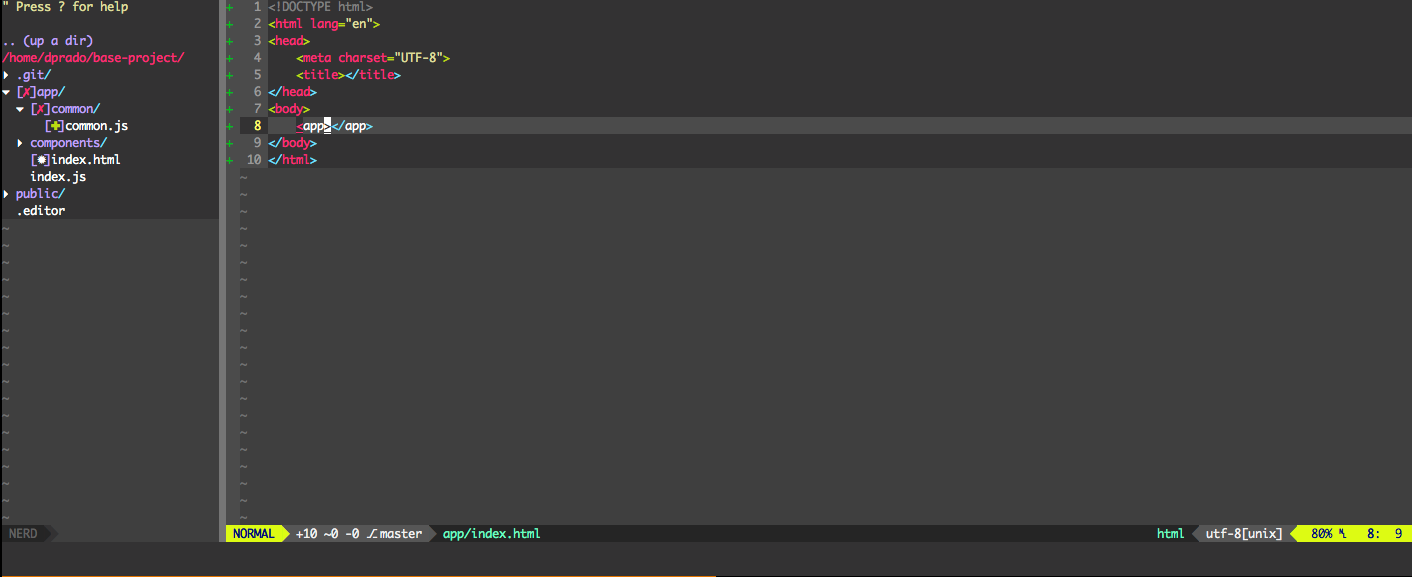Collapse the common/ folder arrow
Image resolution: width=1412 pixels, height=577 pixels.
[20, 109]
